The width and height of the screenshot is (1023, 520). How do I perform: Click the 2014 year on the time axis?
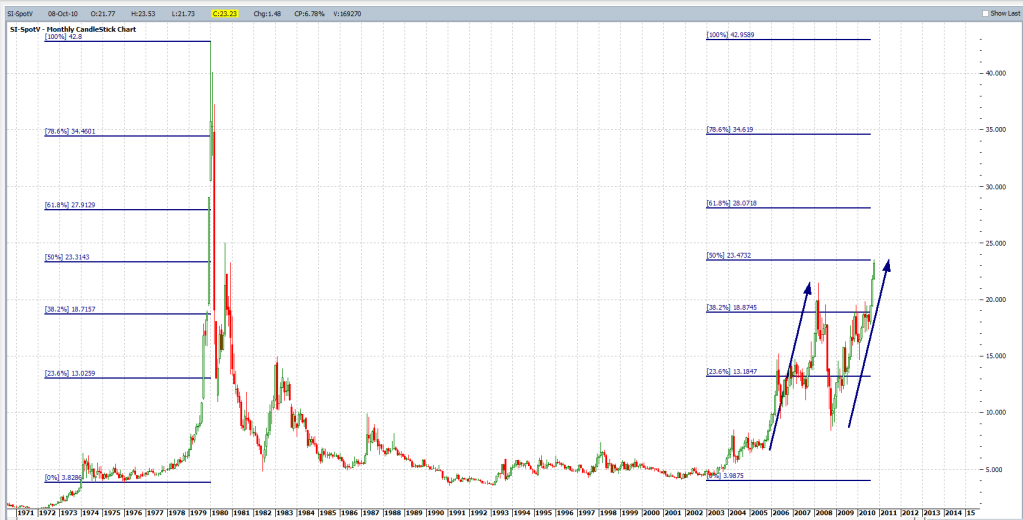tap(953, 513)
